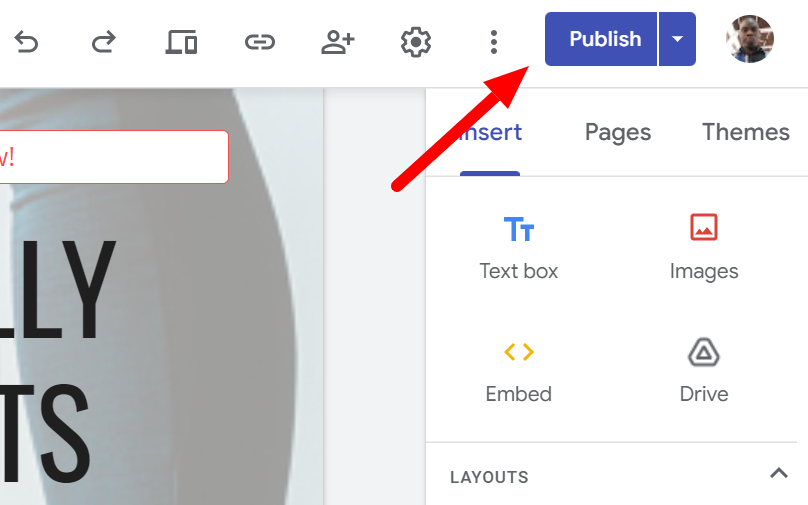Open the three-dot More menu
The width and height of the screenshot is (808, 505).
pos(494,42)
